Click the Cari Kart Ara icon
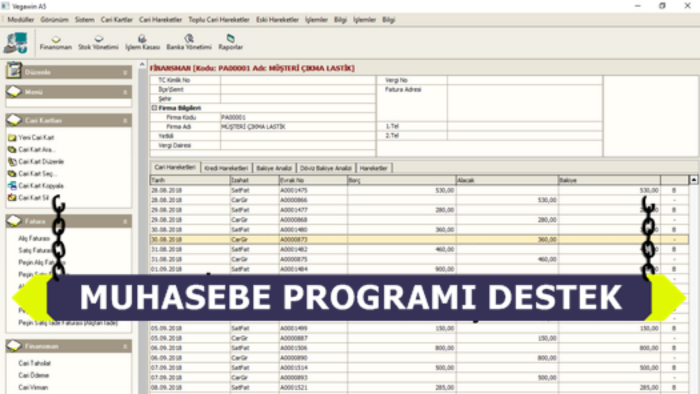Screen dimensions: 700x394 pyautogui.click(x=12, y=149)
